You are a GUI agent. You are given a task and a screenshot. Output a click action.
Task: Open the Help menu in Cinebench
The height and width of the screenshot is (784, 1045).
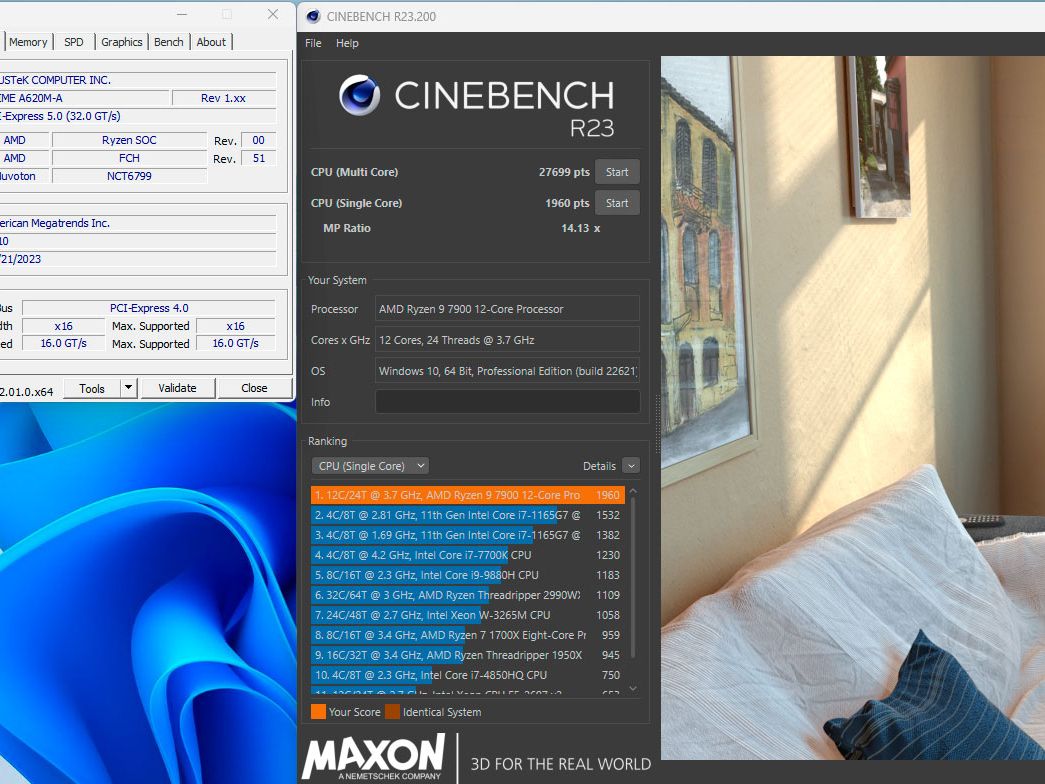pos(347,43)
